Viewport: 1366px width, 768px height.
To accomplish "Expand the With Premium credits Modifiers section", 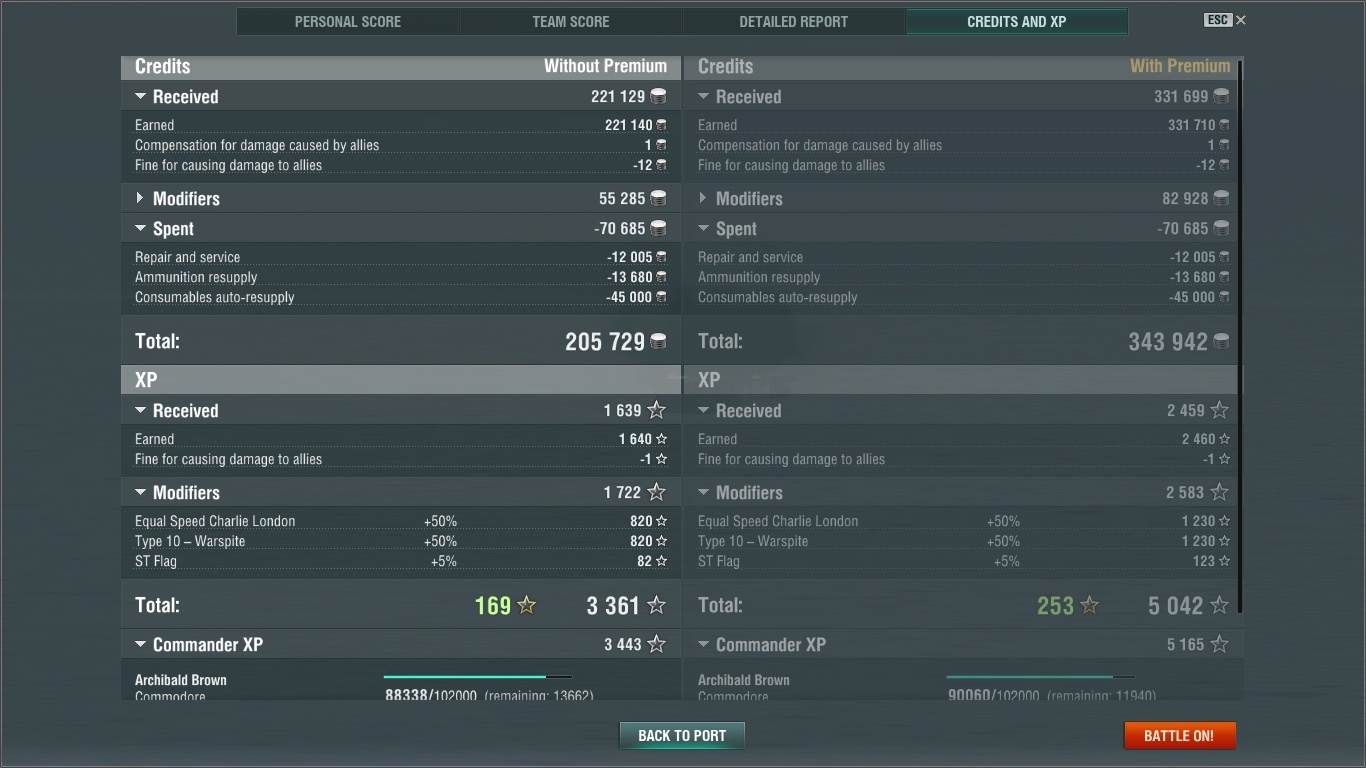I will coord(703,199).
